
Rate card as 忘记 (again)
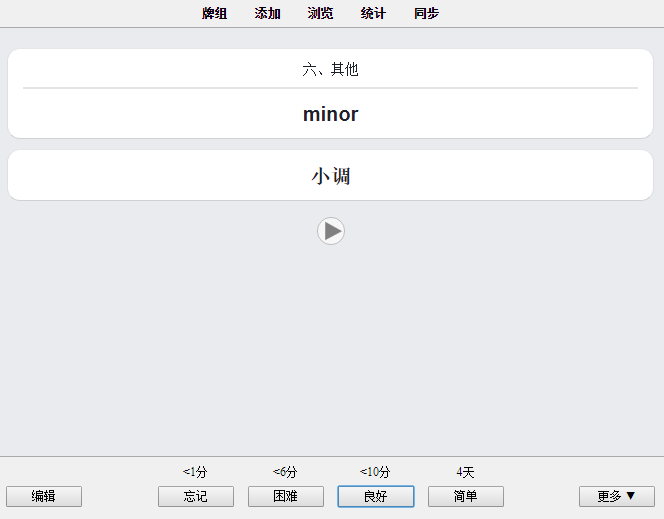coord(196,496)
